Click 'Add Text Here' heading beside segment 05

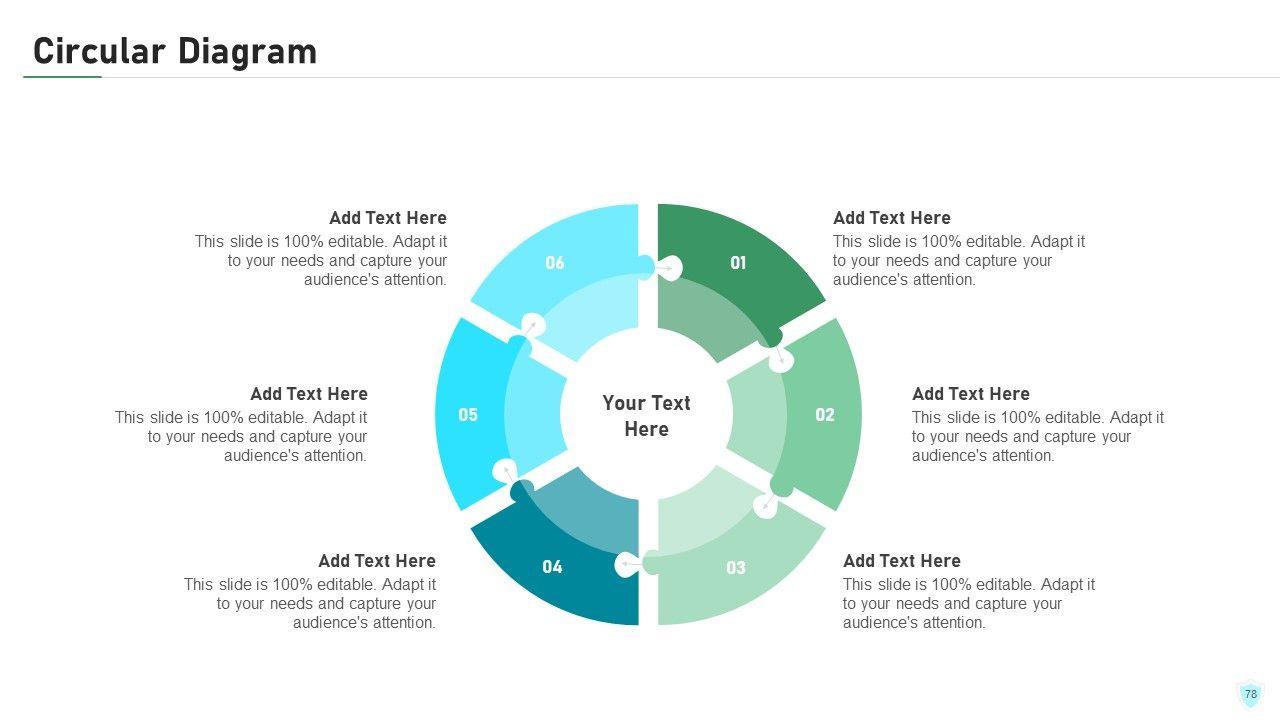click(x=309, y=394)
